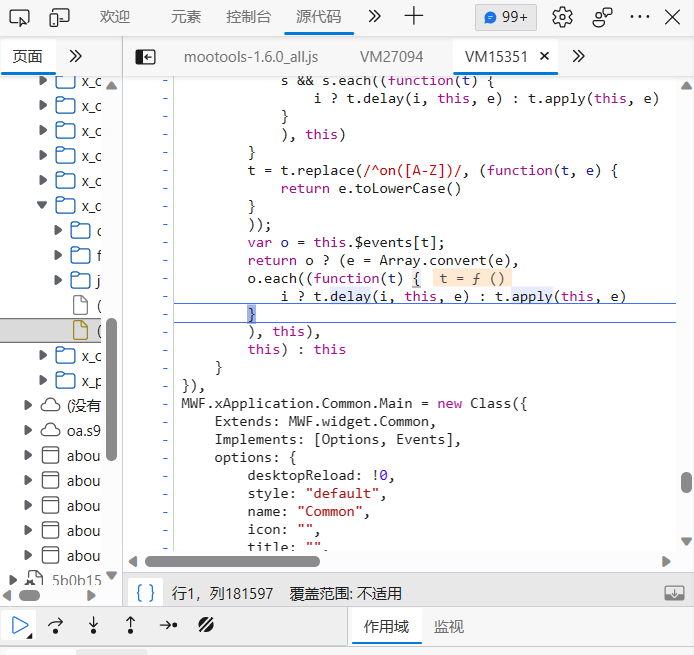
Task: Close the VM15351 file tab
Action: [x=545, y=57]
